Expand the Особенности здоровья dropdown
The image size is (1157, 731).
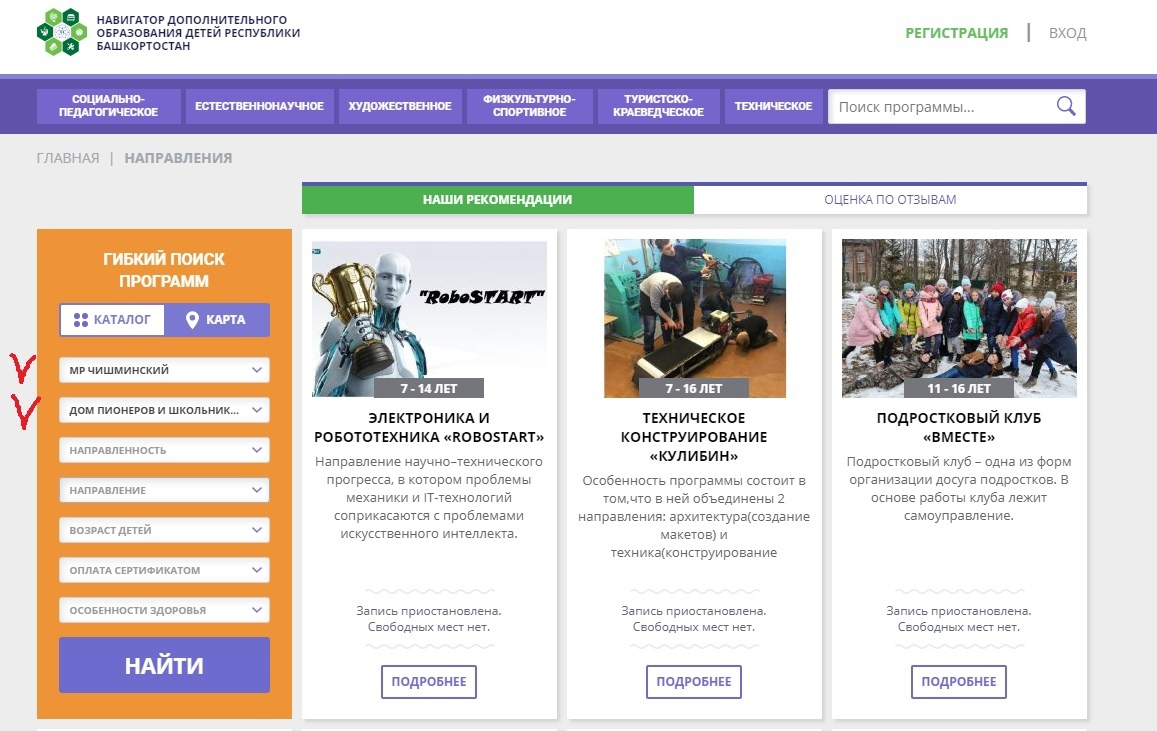[x=164, y=610]
